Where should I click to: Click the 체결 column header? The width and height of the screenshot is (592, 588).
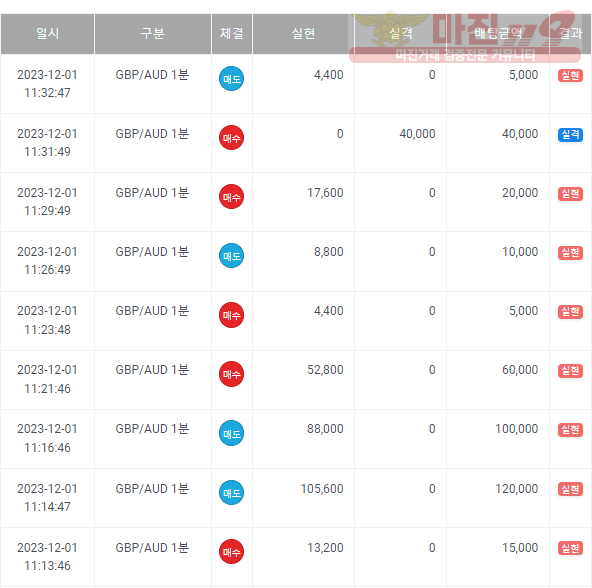click(232, 34)
